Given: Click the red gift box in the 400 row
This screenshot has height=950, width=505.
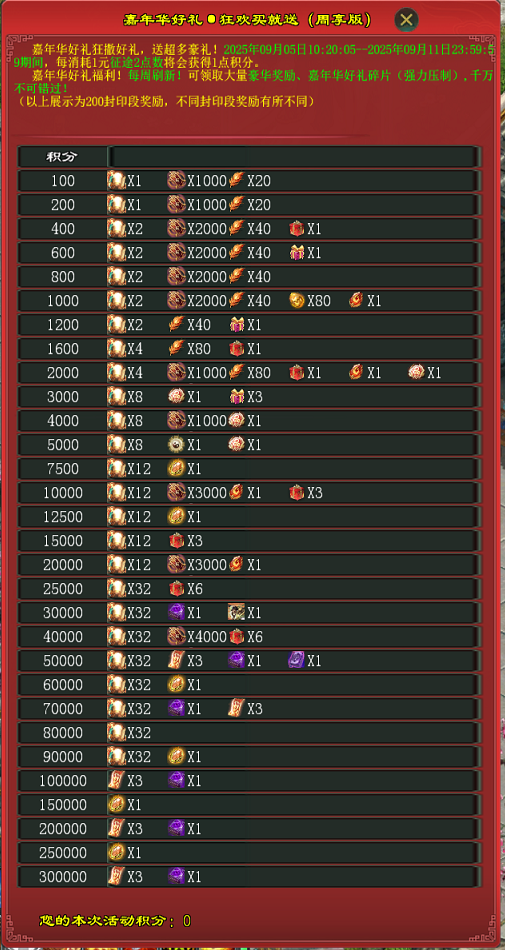Looking at the screenshot, I should pos(296,228).
